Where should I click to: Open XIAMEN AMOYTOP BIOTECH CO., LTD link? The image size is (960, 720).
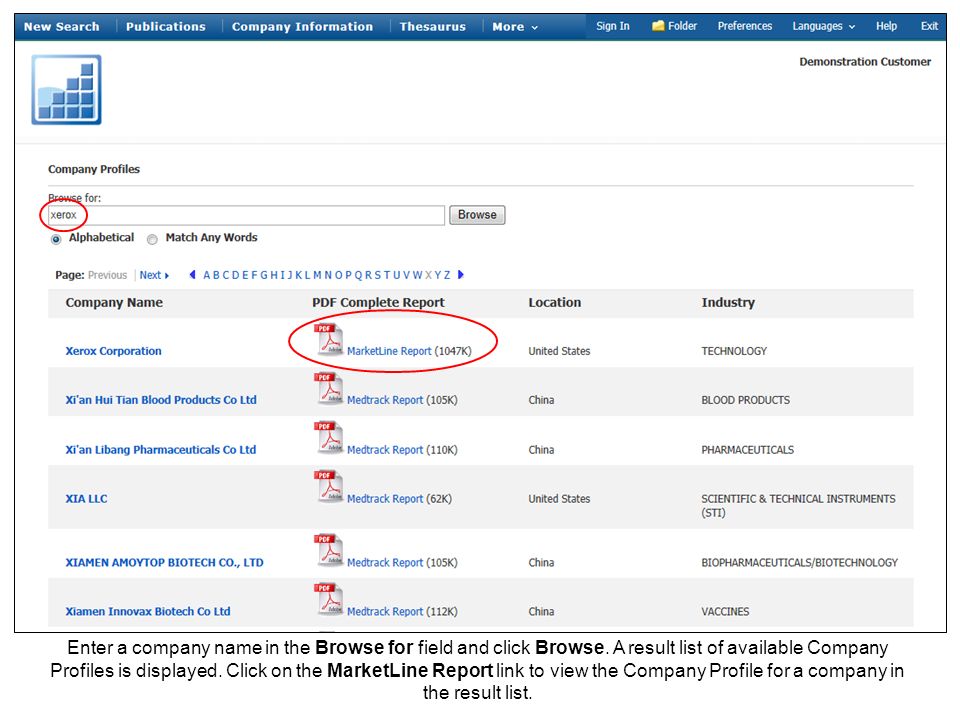(x=164, y=562)
